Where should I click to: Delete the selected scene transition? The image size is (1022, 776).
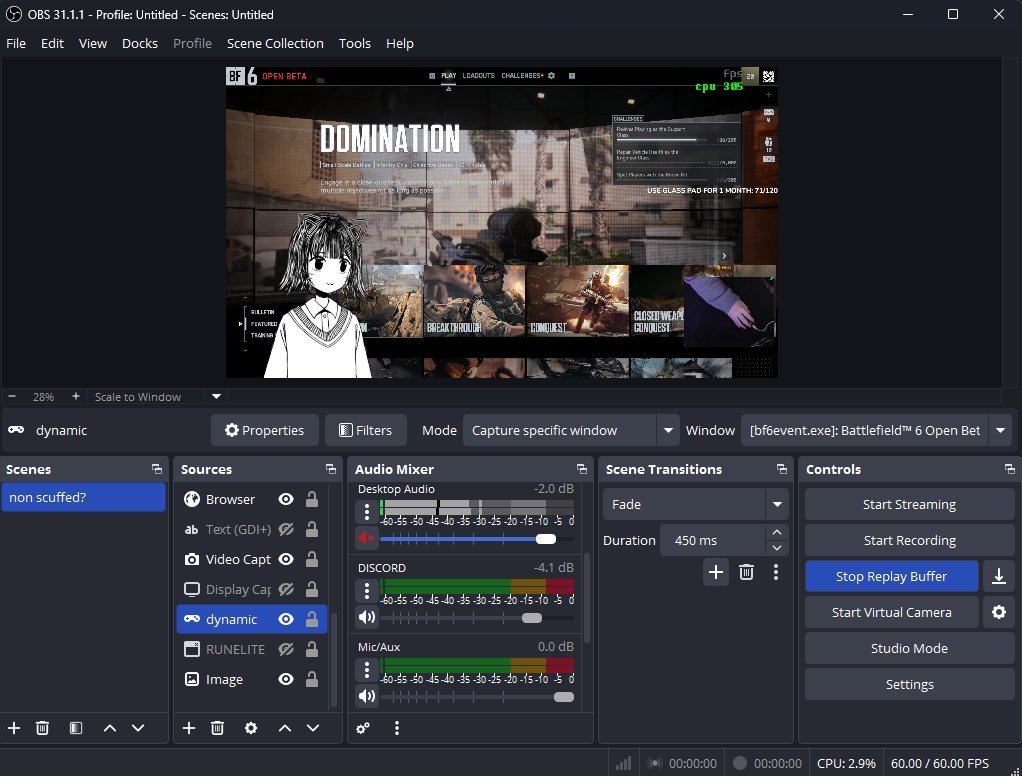(x=746, y=572)
